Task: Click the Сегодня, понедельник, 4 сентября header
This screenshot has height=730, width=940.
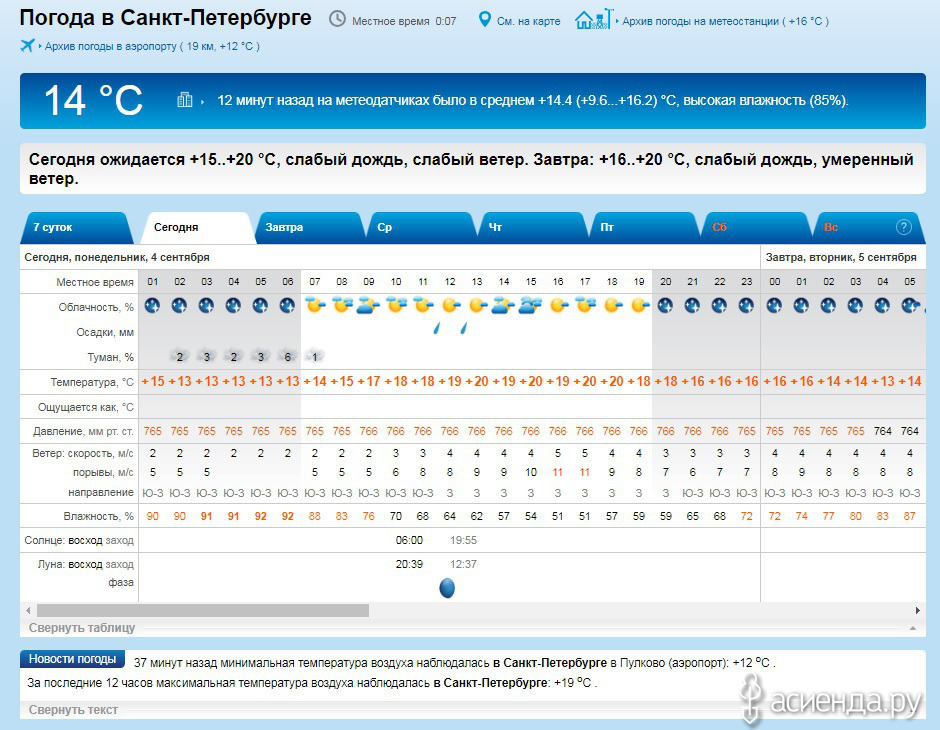Action: (x=117, y=257)
